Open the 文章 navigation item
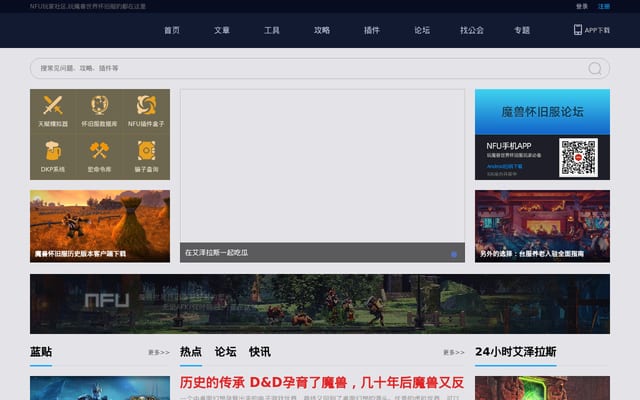Viewport: 640px width, 400px height. 222,30
